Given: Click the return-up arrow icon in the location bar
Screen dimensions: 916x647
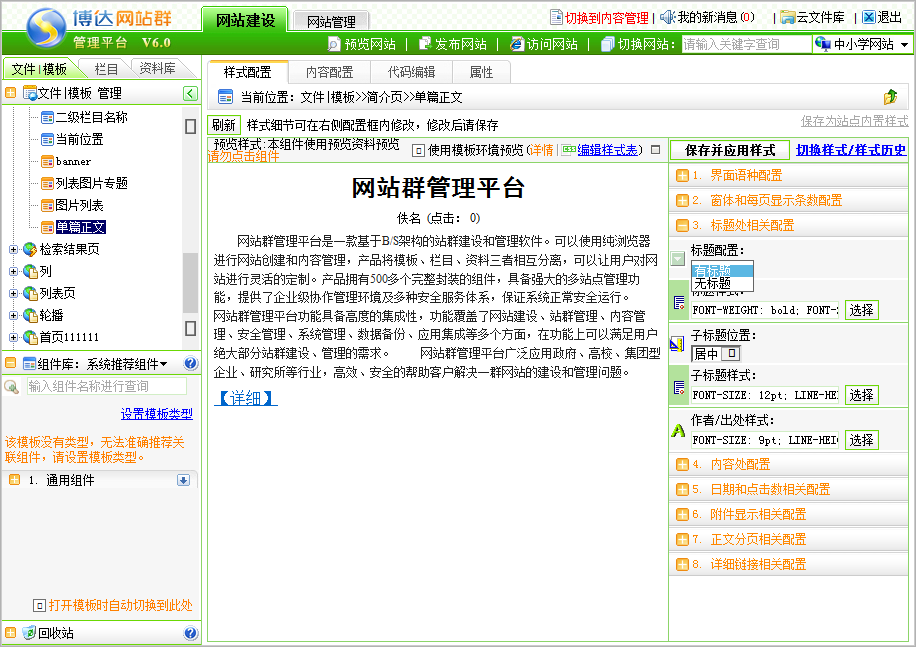Looking at the screenshot, I should 890,97.
